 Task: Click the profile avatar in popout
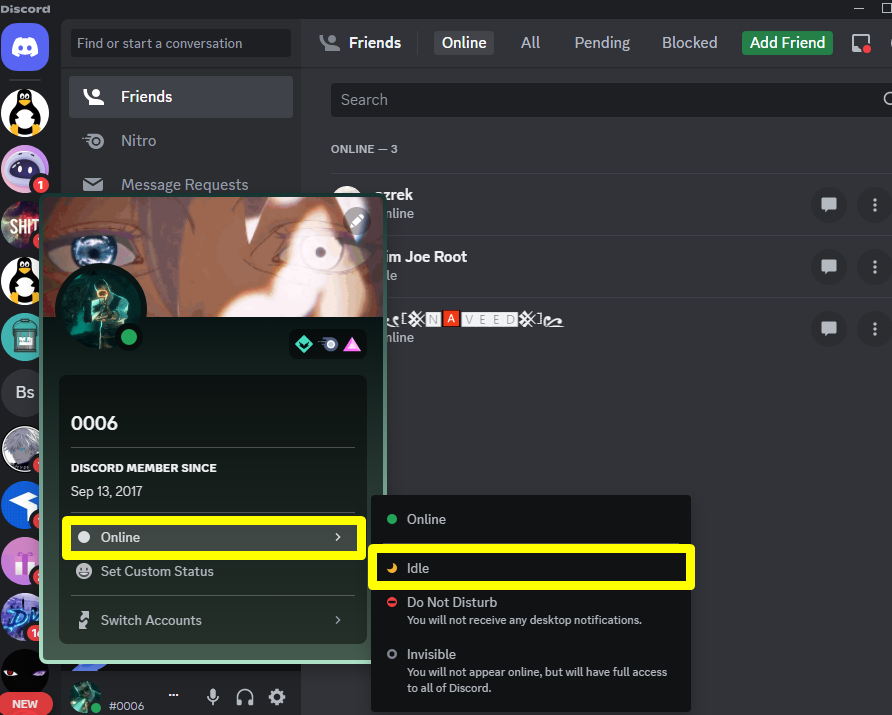click(x=101, y=307)
